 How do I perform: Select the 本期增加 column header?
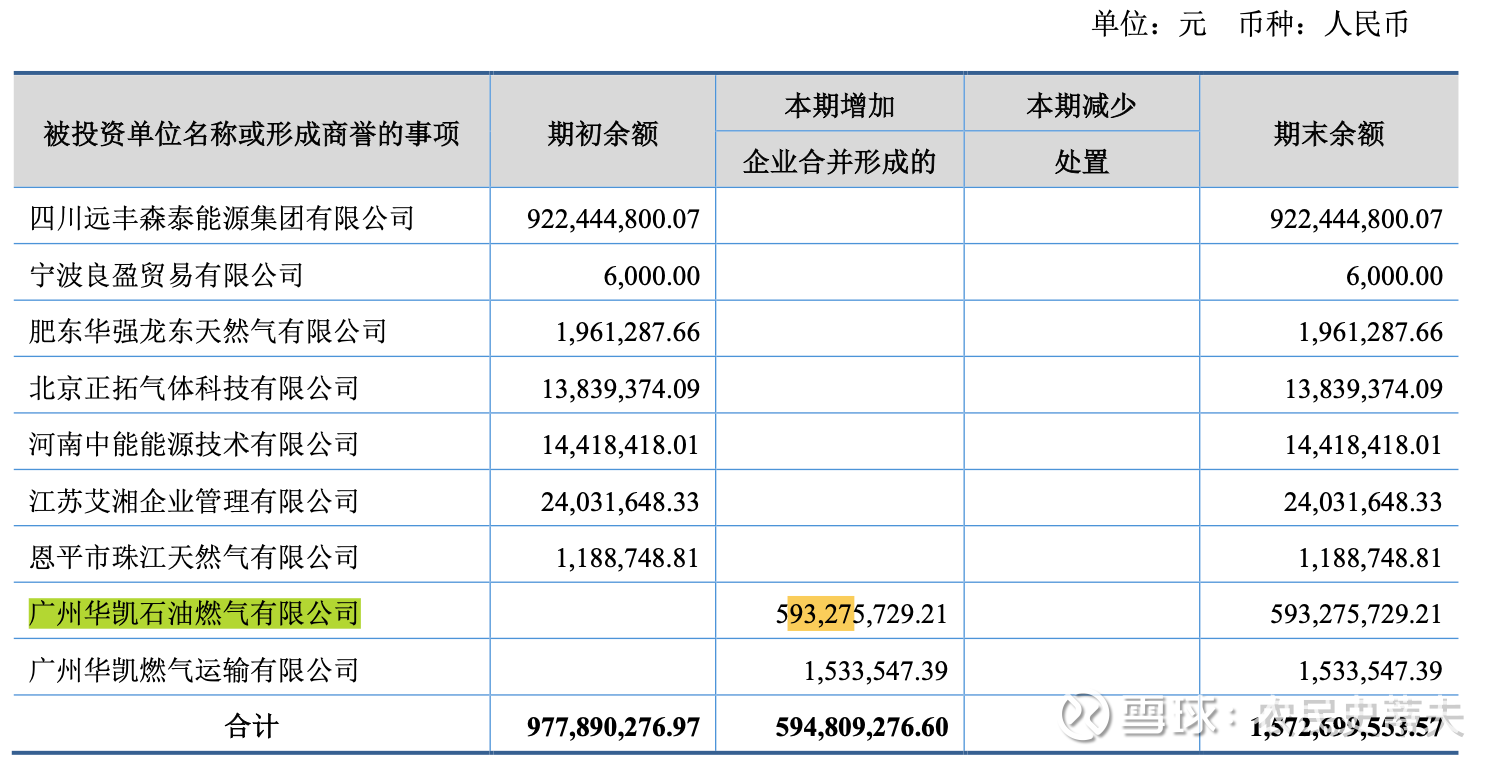point(839,105)
